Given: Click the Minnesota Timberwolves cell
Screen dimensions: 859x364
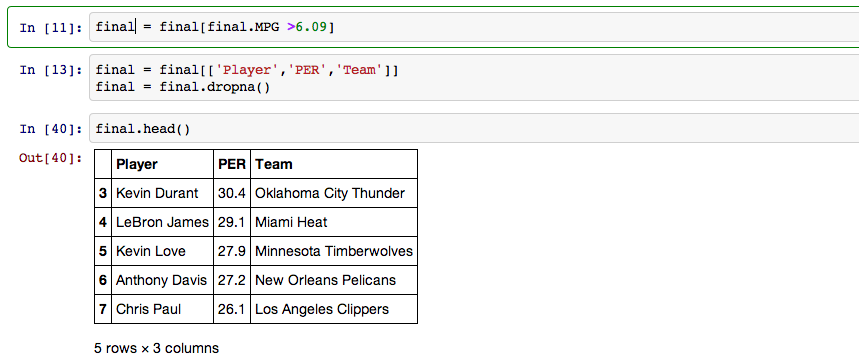Looking at the screenshot, I should [x=334, y=251].
